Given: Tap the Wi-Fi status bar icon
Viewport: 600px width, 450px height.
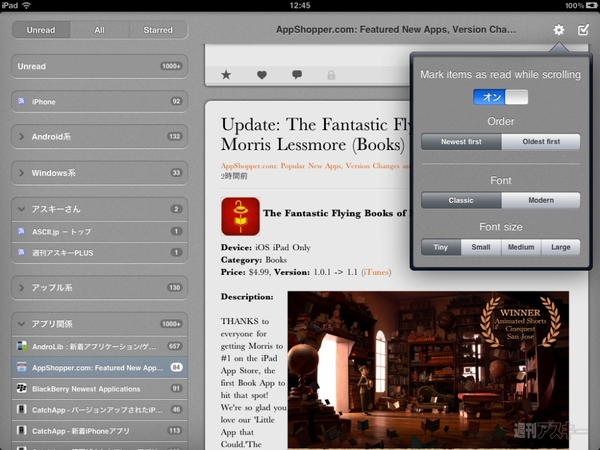Looking at the screenshot, I should 26,5.
